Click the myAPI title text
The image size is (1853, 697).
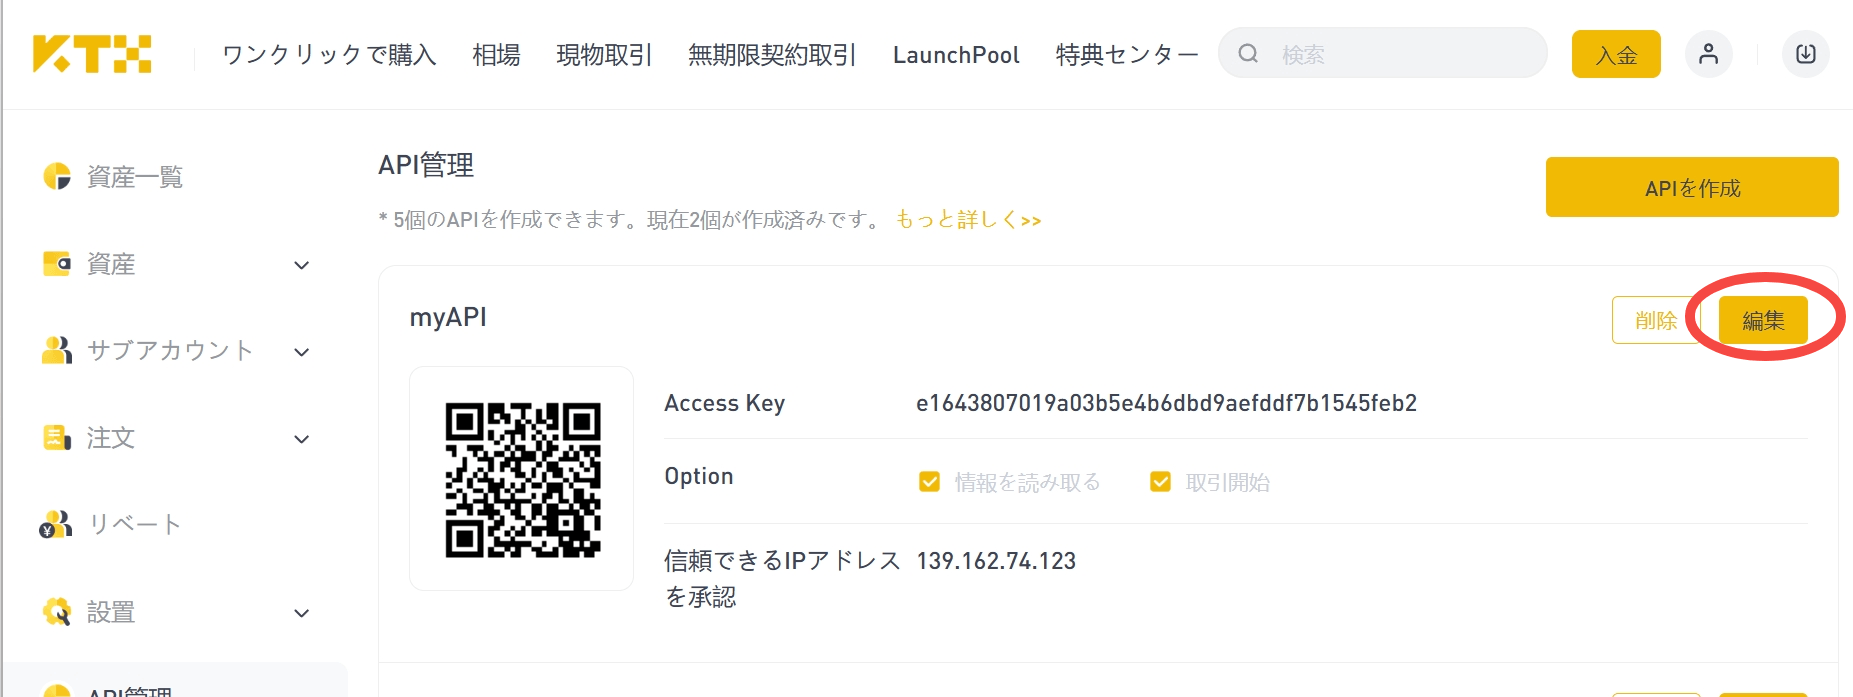pos(448,317)
